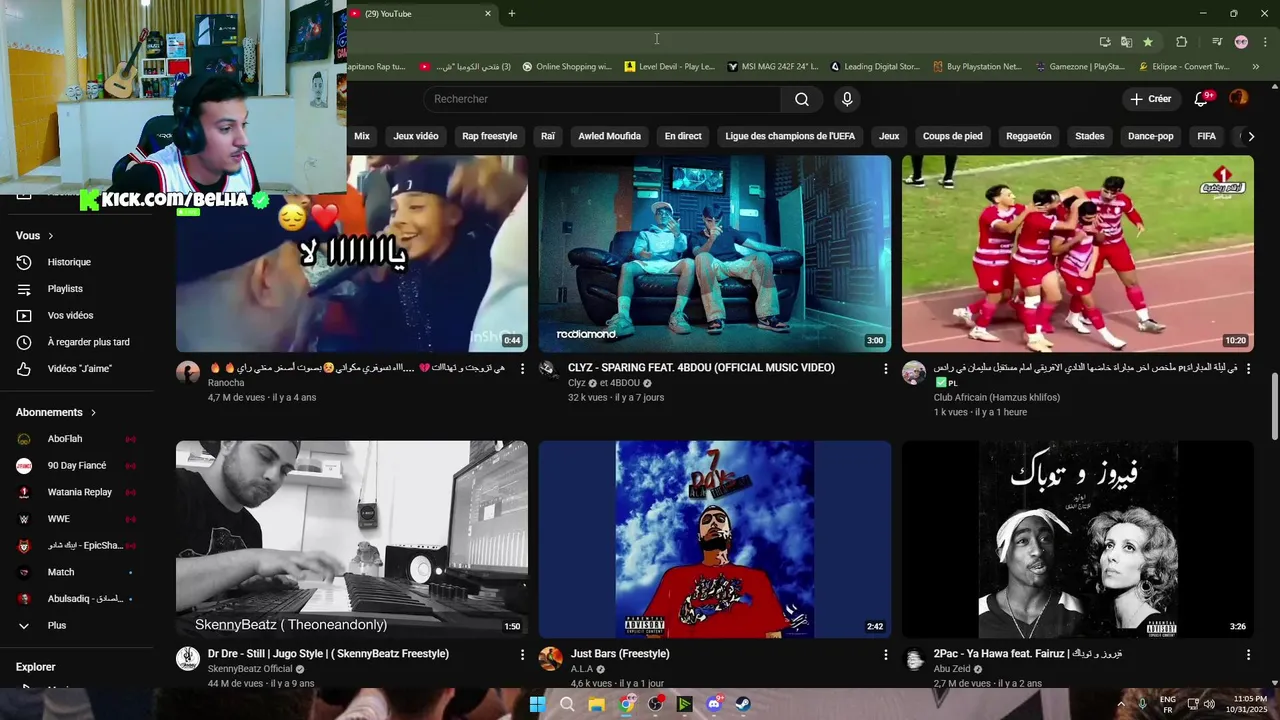This screenshot has height=720, width=1280.
Task: Open options for Dr Dre Still video
Action: (x=522, y=655)
